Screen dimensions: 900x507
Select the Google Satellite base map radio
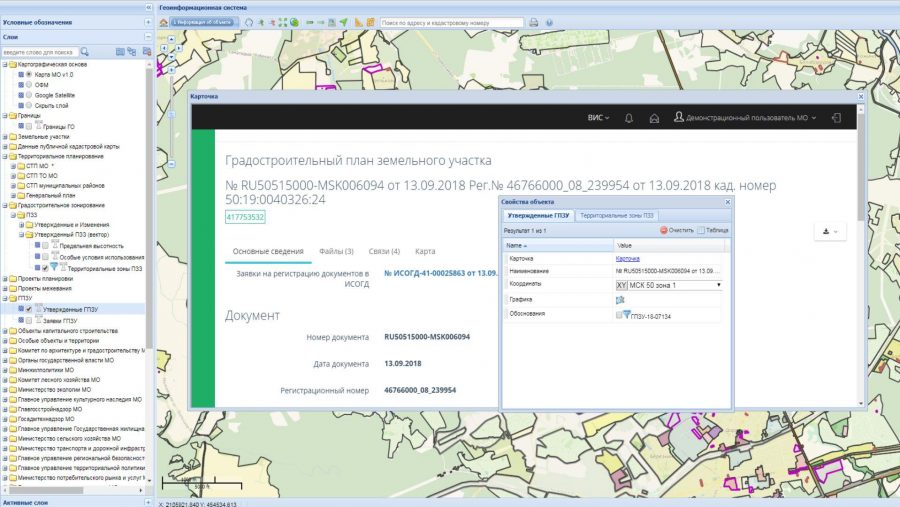[x=29, y=95]
